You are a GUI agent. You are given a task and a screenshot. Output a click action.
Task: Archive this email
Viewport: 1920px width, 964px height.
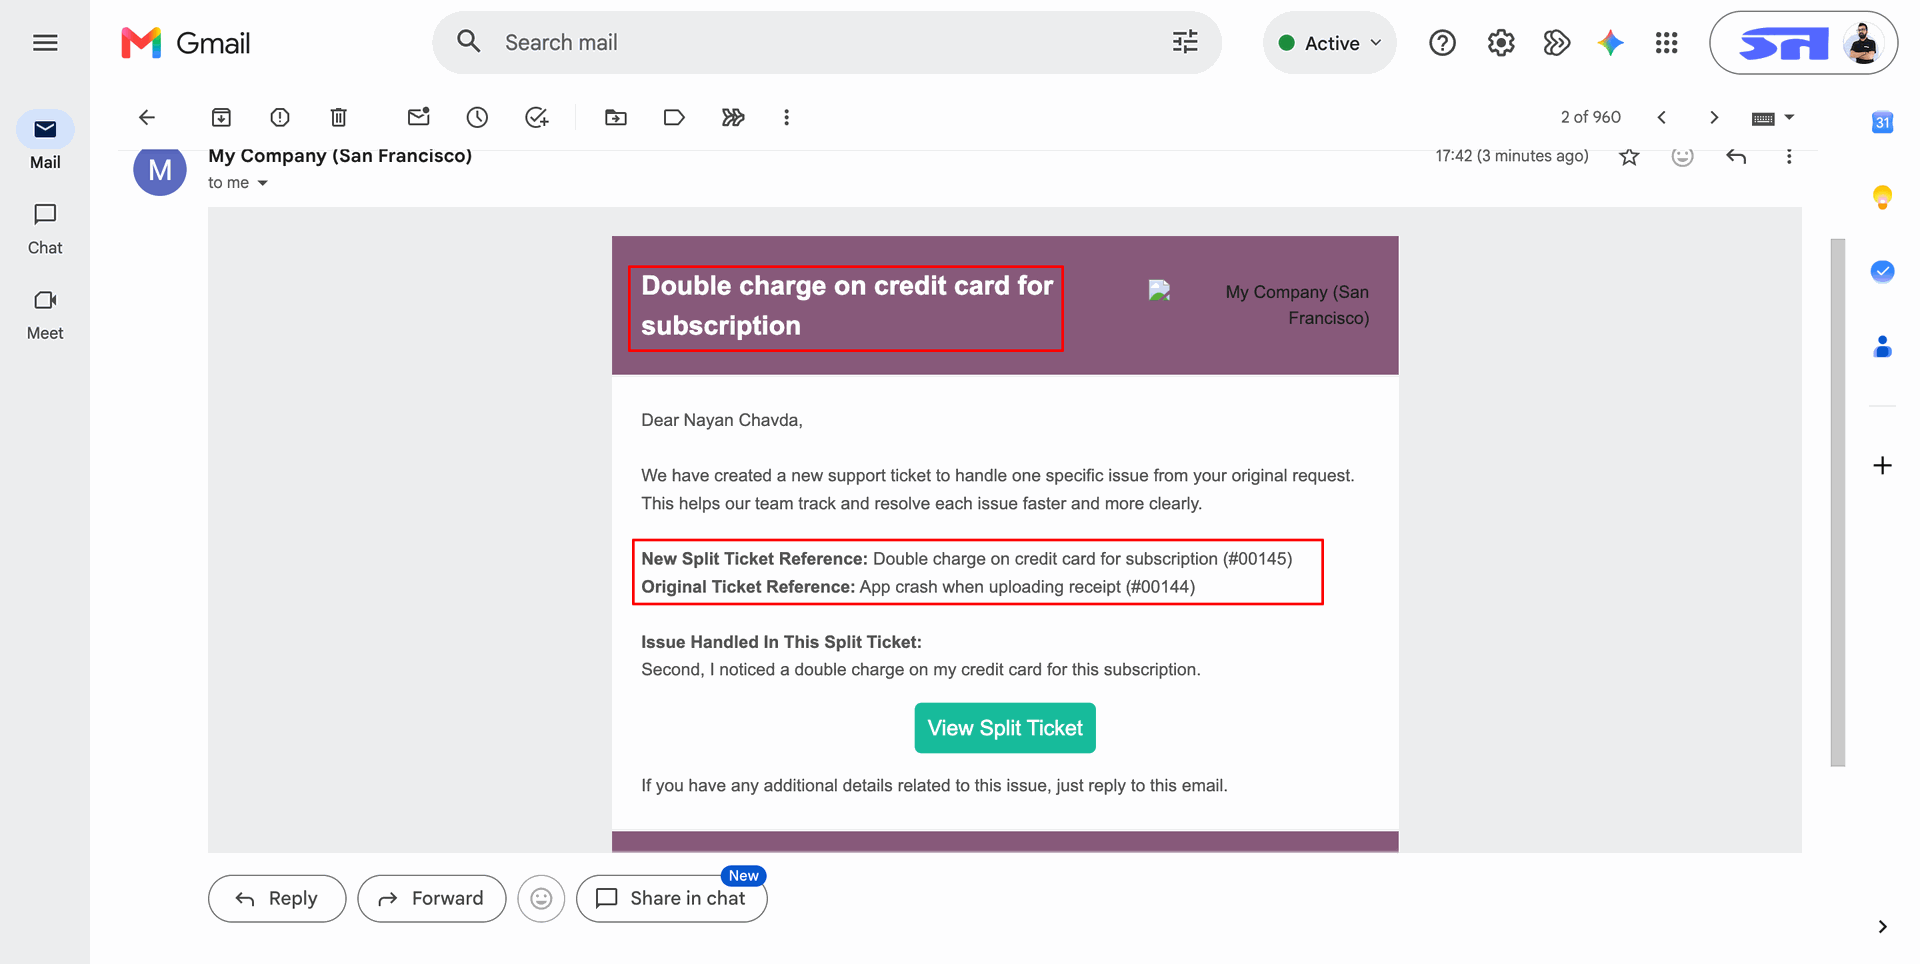tap(221, 118)
